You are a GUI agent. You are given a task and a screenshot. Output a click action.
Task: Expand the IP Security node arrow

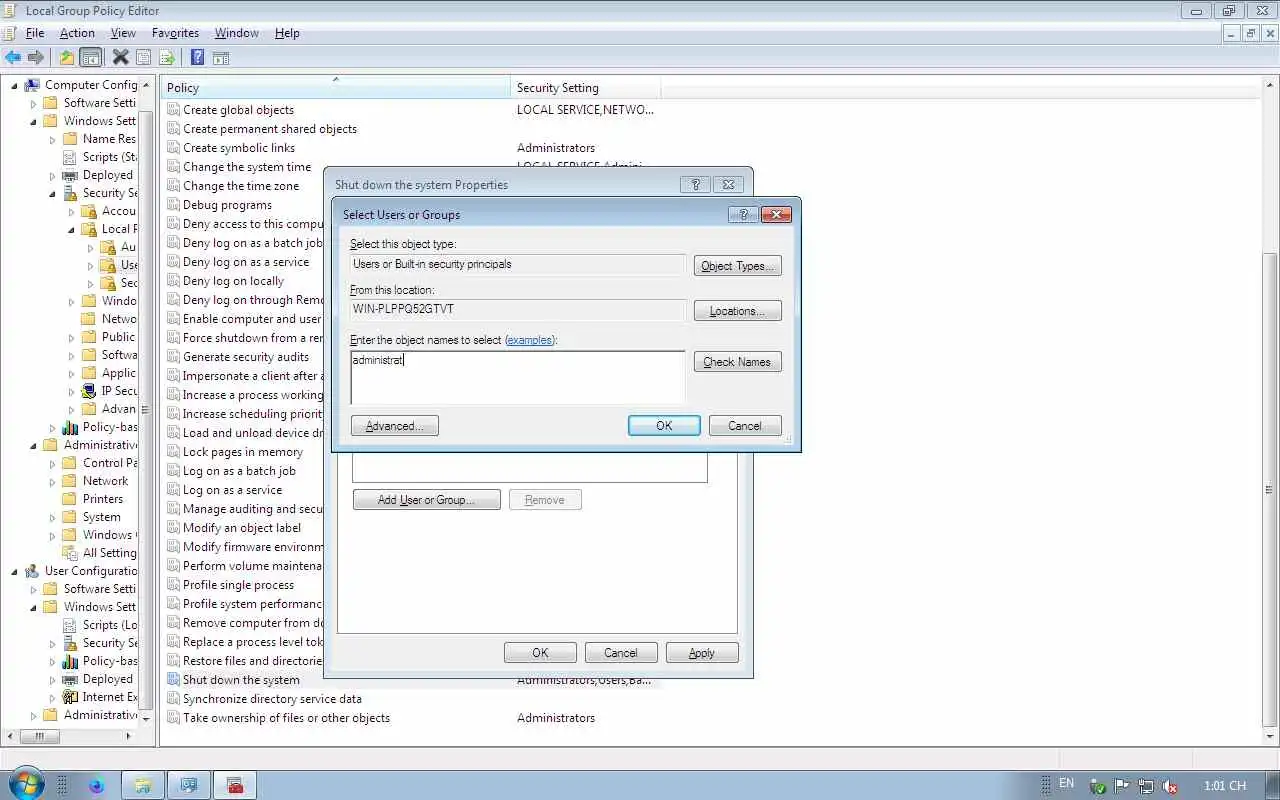tap(72, 391)
